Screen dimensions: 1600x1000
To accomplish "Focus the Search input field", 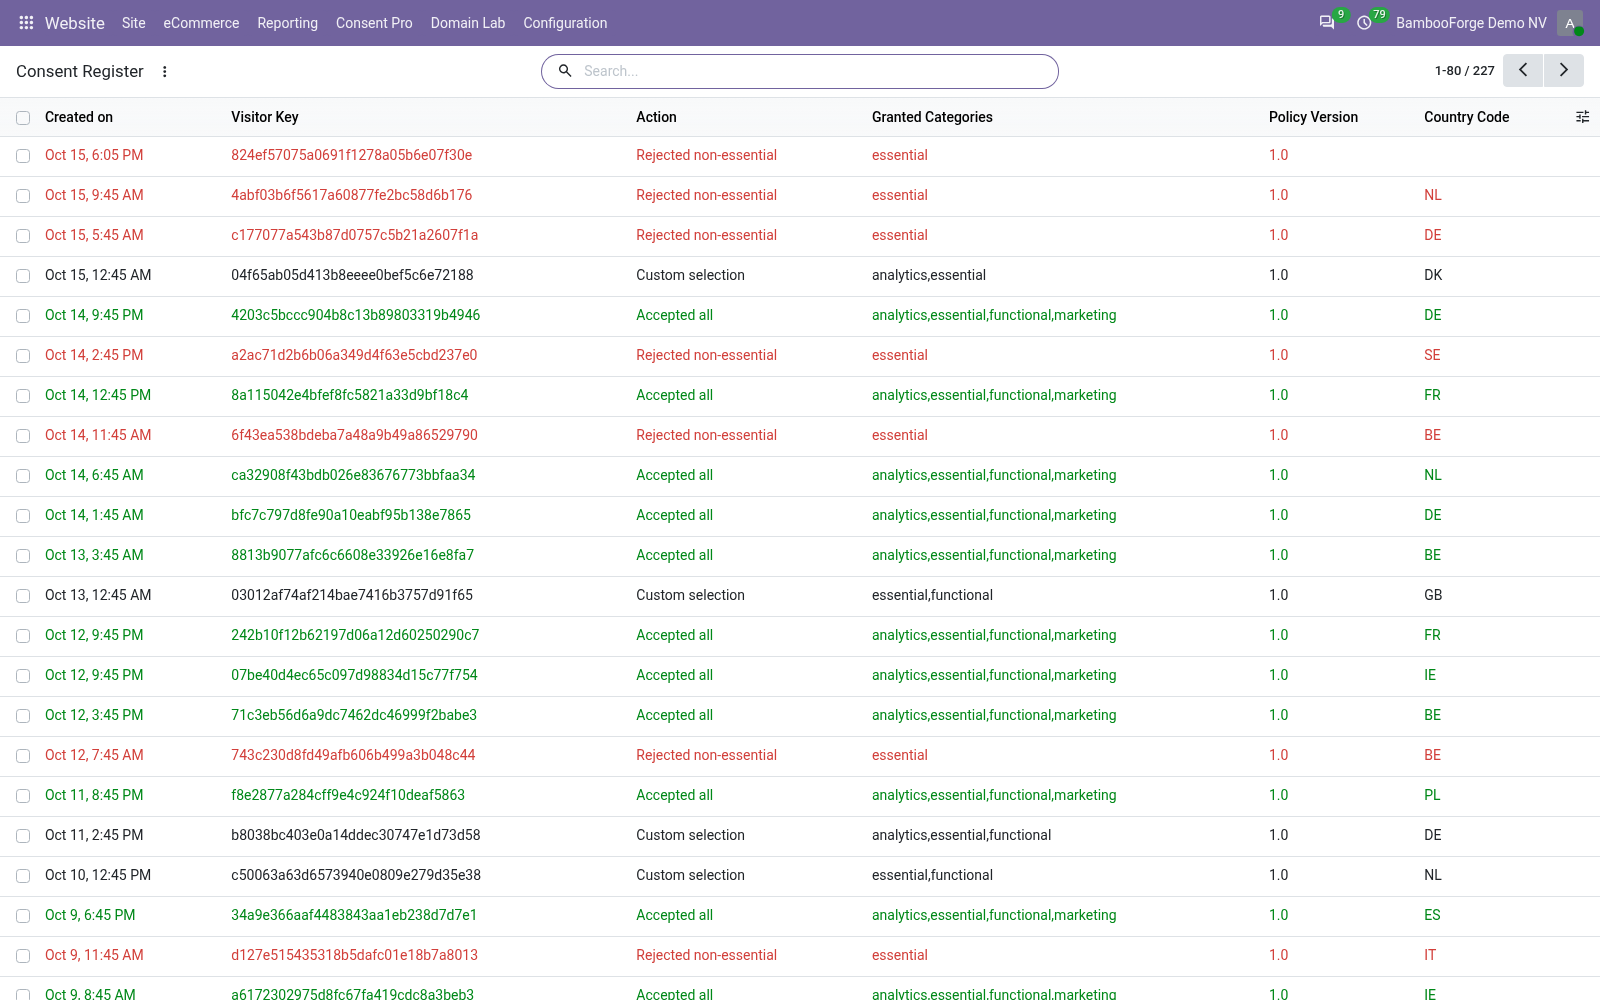I will pos(815,71).
